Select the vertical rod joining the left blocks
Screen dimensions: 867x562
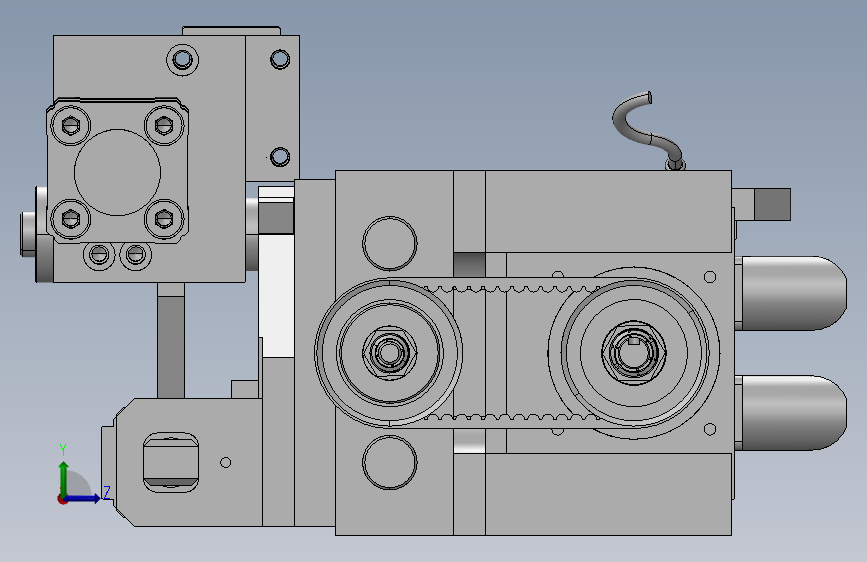pos(171,340)
